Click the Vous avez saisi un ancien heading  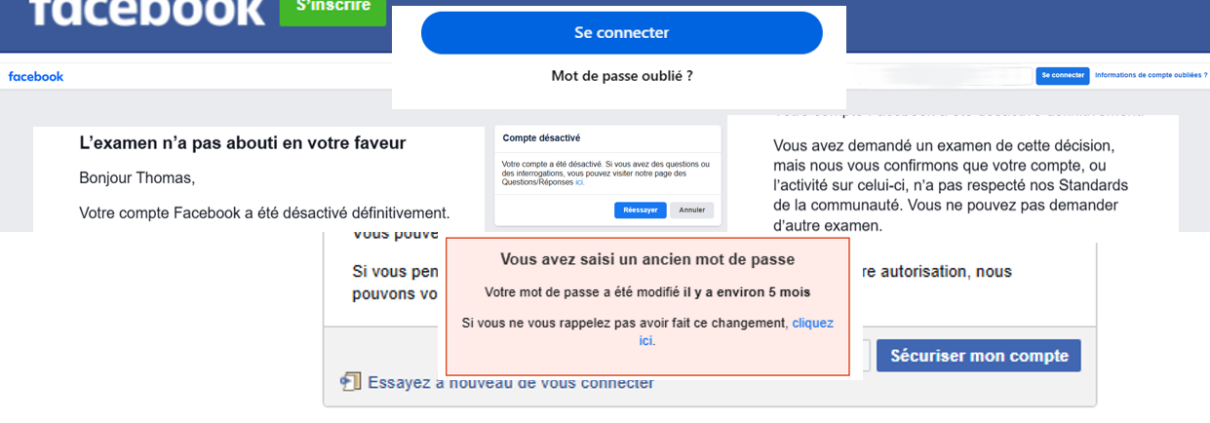coord(647,259)
